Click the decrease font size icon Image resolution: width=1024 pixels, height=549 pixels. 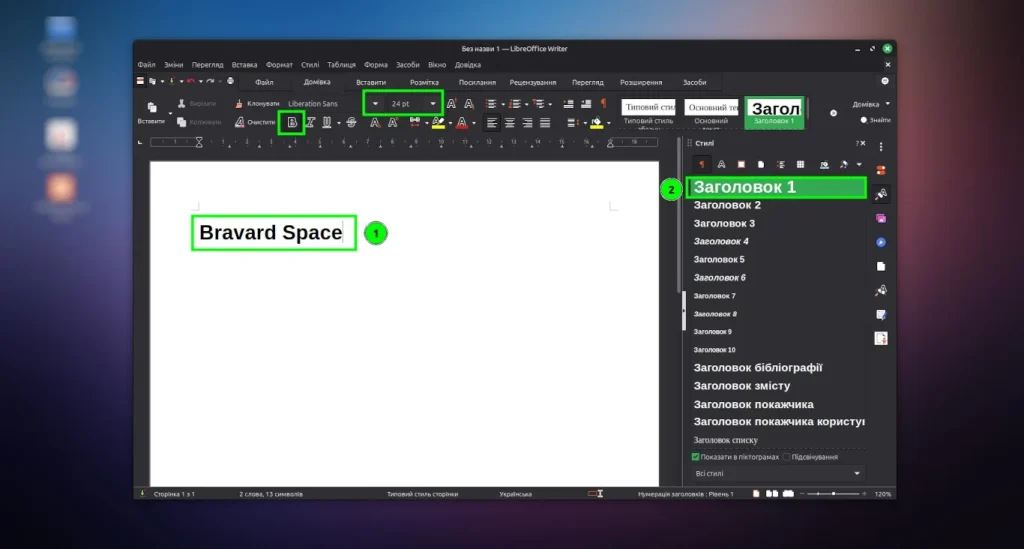469,104
